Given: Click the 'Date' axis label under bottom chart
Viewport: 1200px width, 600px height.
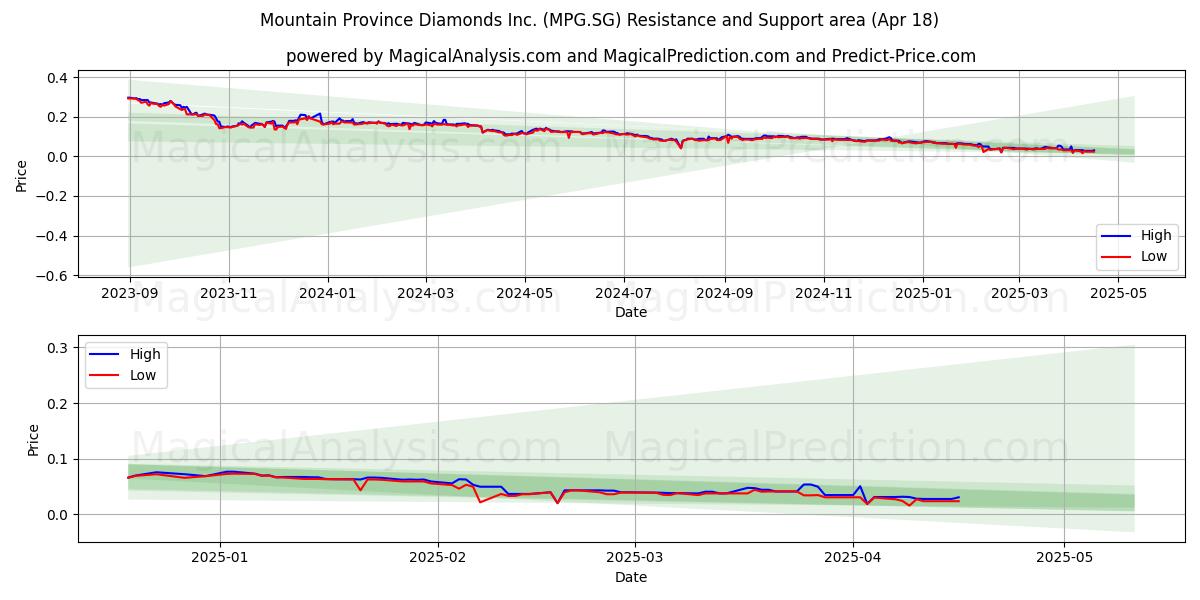Looking at the screenshot, I should (631, 577).
